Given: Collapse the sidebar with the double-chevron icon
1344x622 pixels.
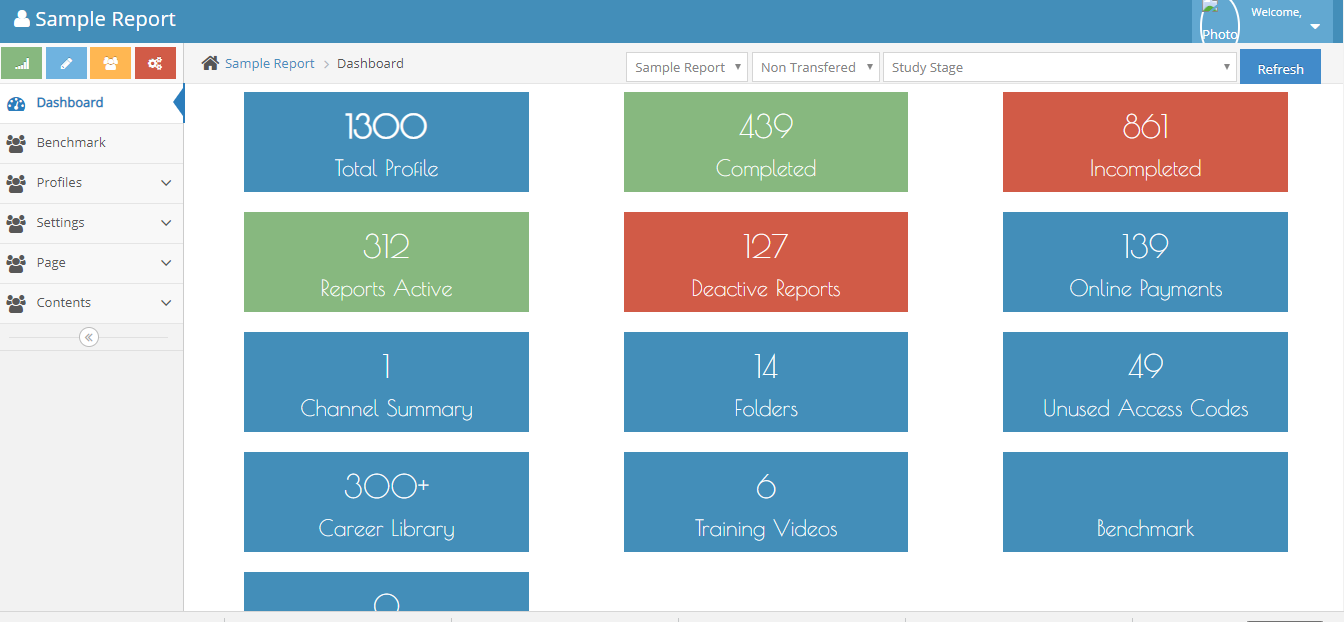Looking at the screenshot, I should (x=89, y=337).
